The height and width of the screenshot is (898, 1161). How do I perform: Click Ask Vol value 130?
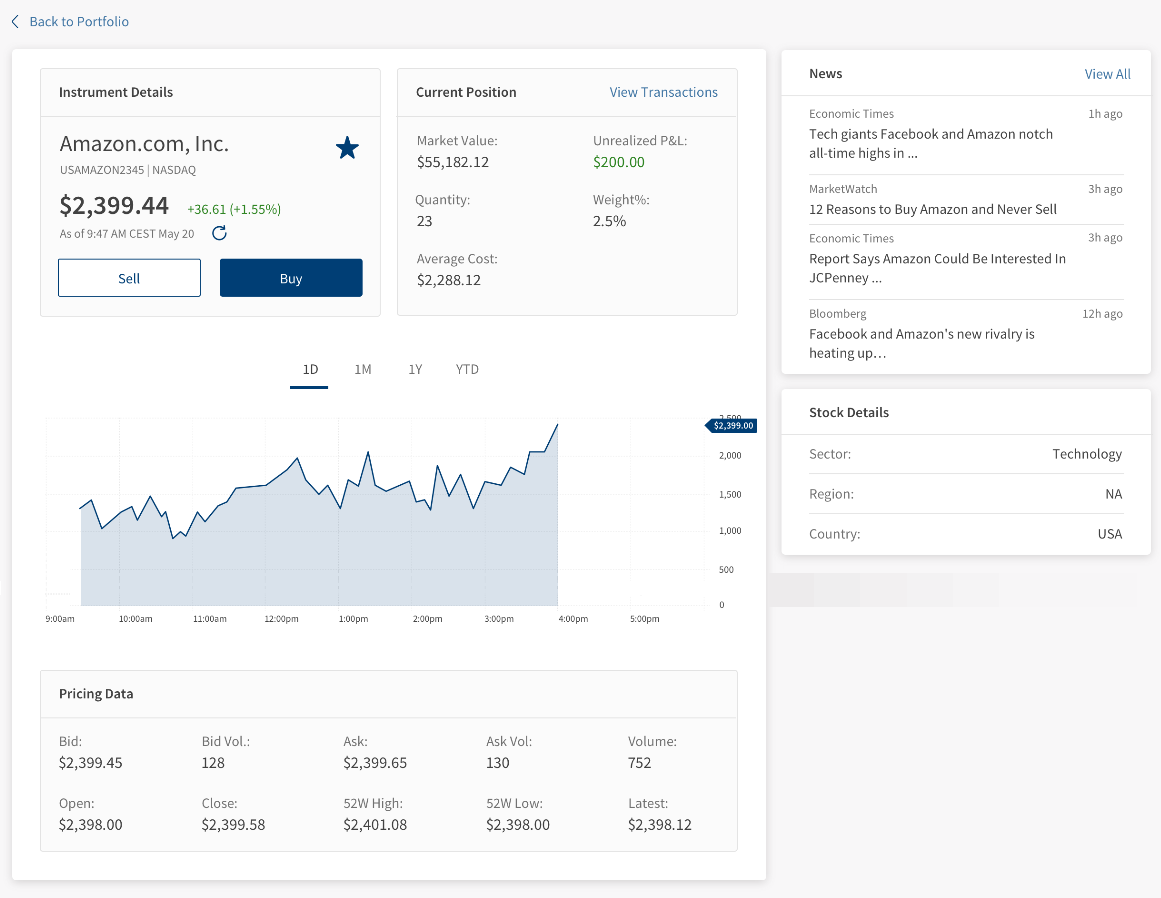coord(498,763)
